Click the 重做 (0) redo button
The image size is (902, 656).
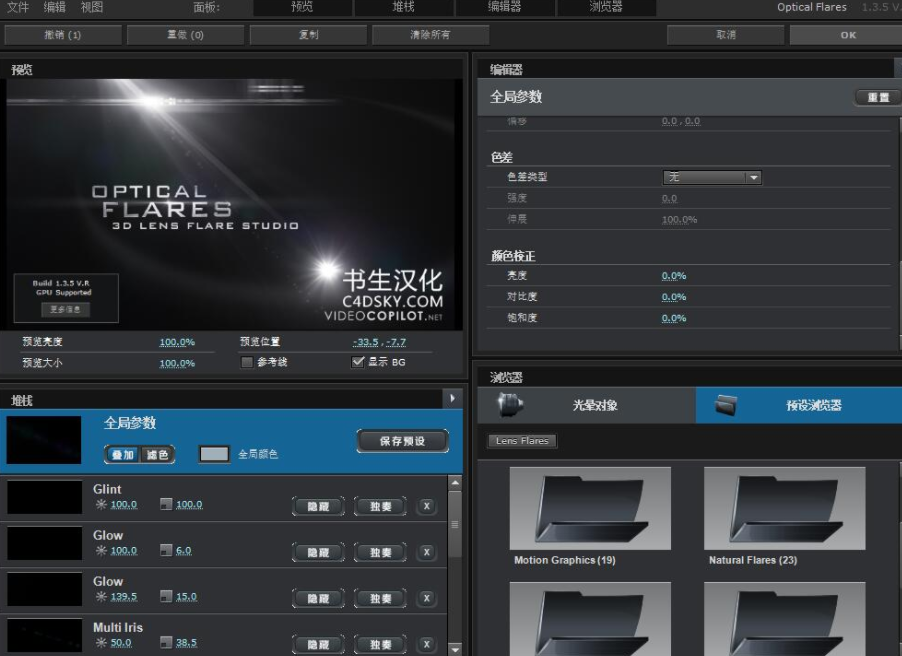pos(185,35)
